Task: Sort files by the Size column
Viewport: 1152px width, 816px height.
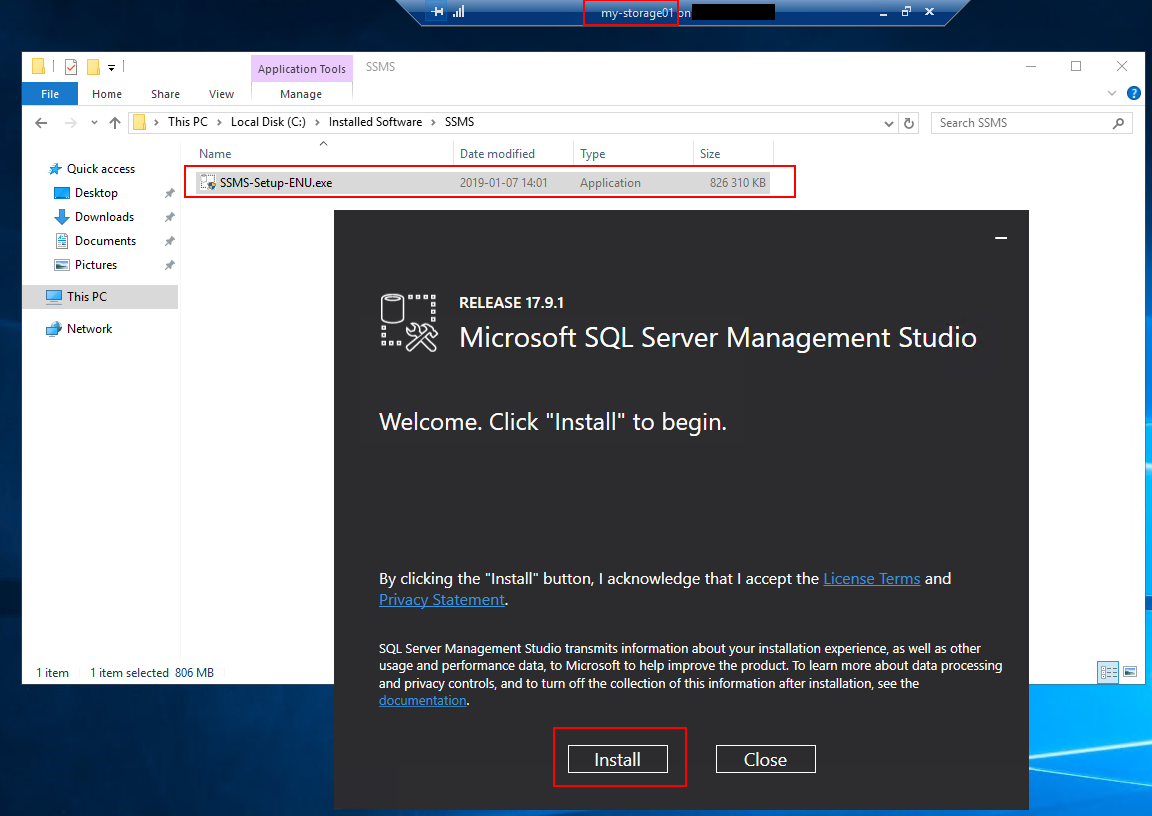Action: [x=732, y=154]
